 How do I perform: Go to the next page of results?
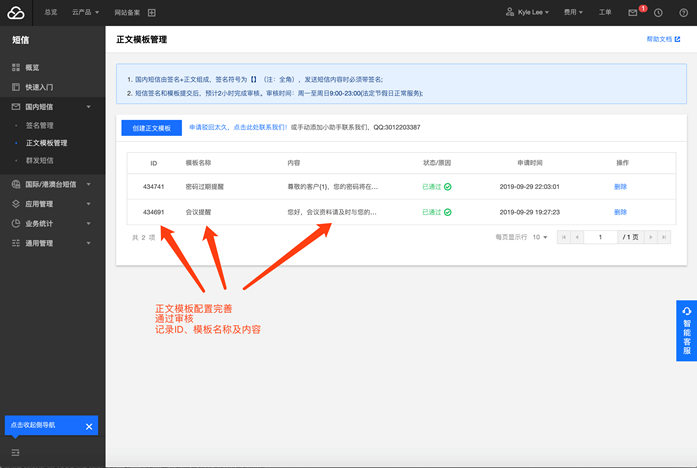click(651, 237)
